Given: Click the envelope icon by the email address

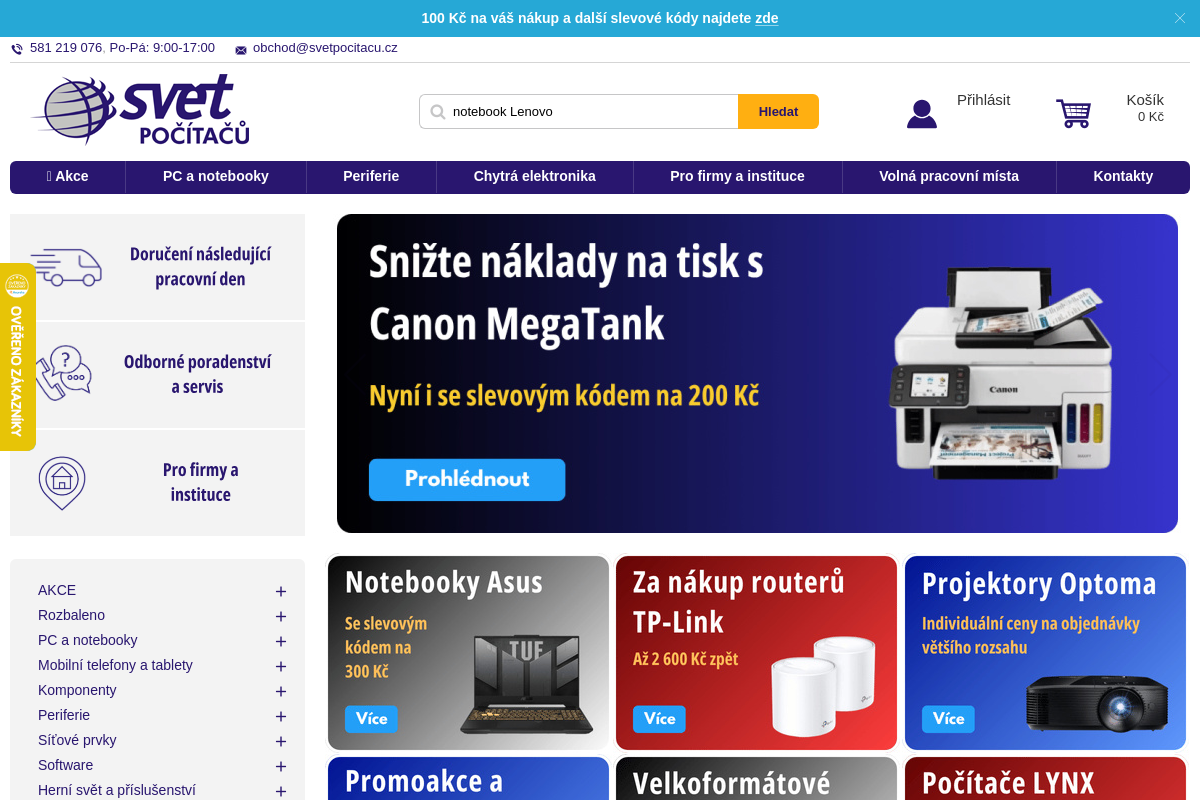Looking at the screenshot, I should (241, 50).
